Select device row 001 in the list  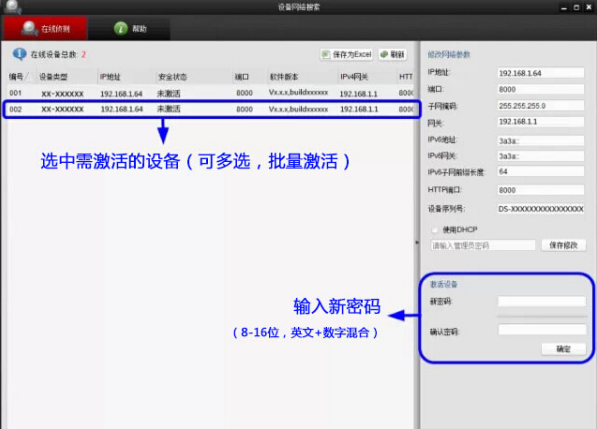point(210,93)
